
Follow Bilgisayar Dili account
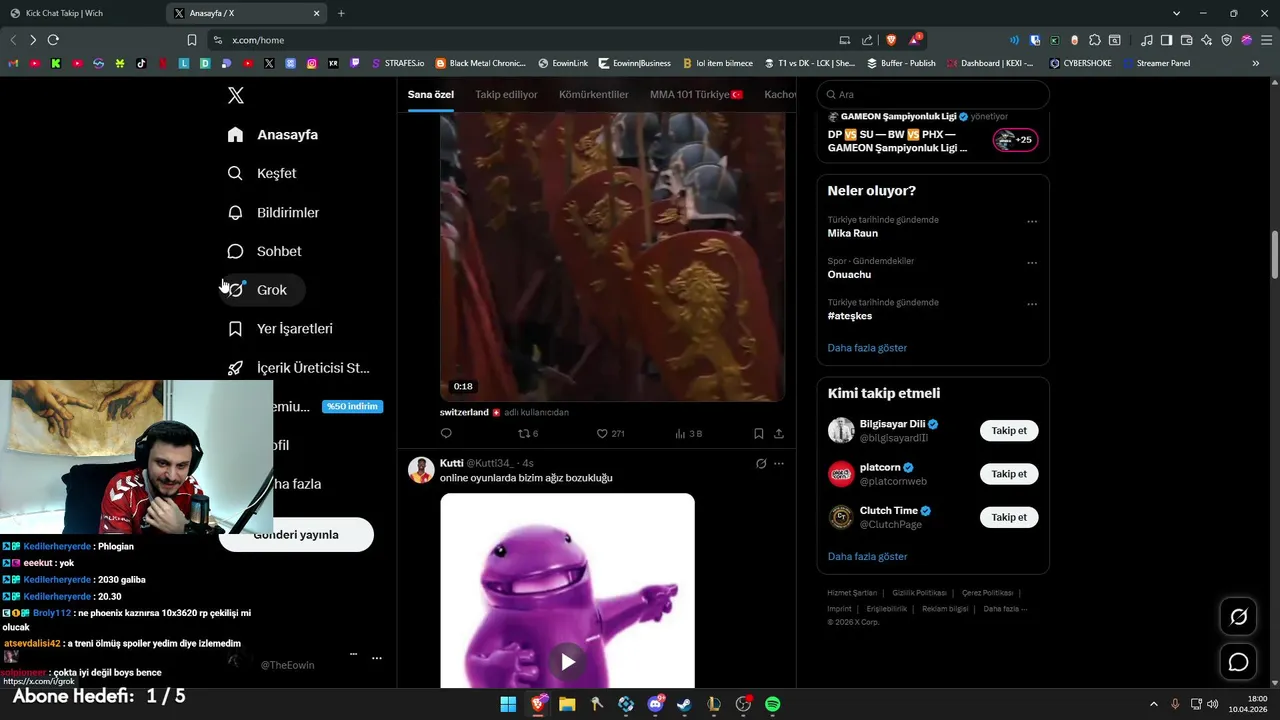coord(1009,431)
